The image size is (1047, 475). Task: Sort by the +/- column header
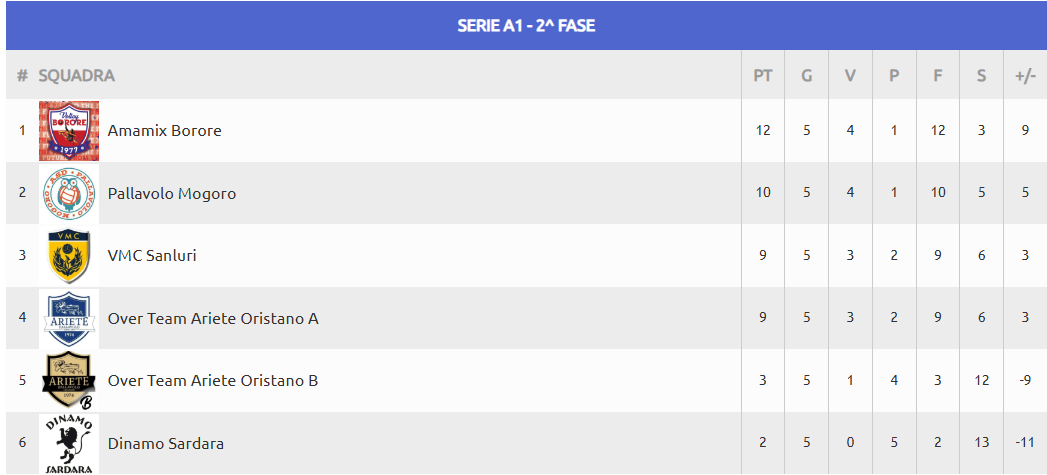click(1025, 75)
